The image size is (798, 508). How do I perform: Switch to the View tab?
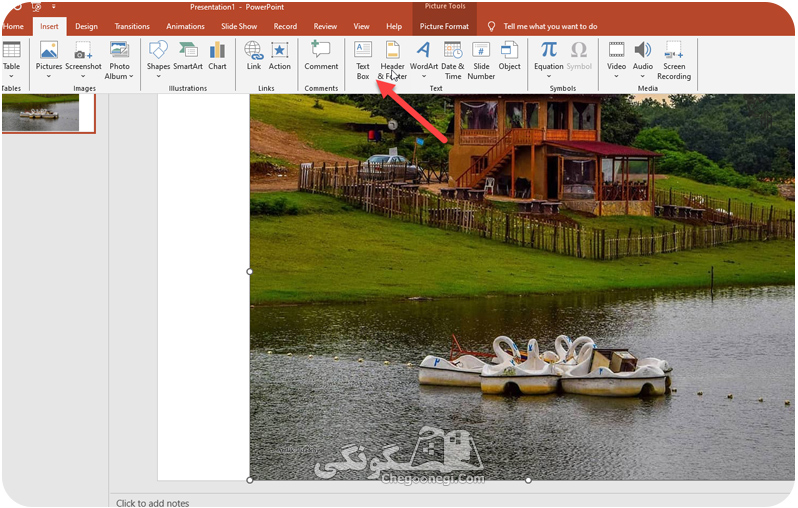click(361, 26)
